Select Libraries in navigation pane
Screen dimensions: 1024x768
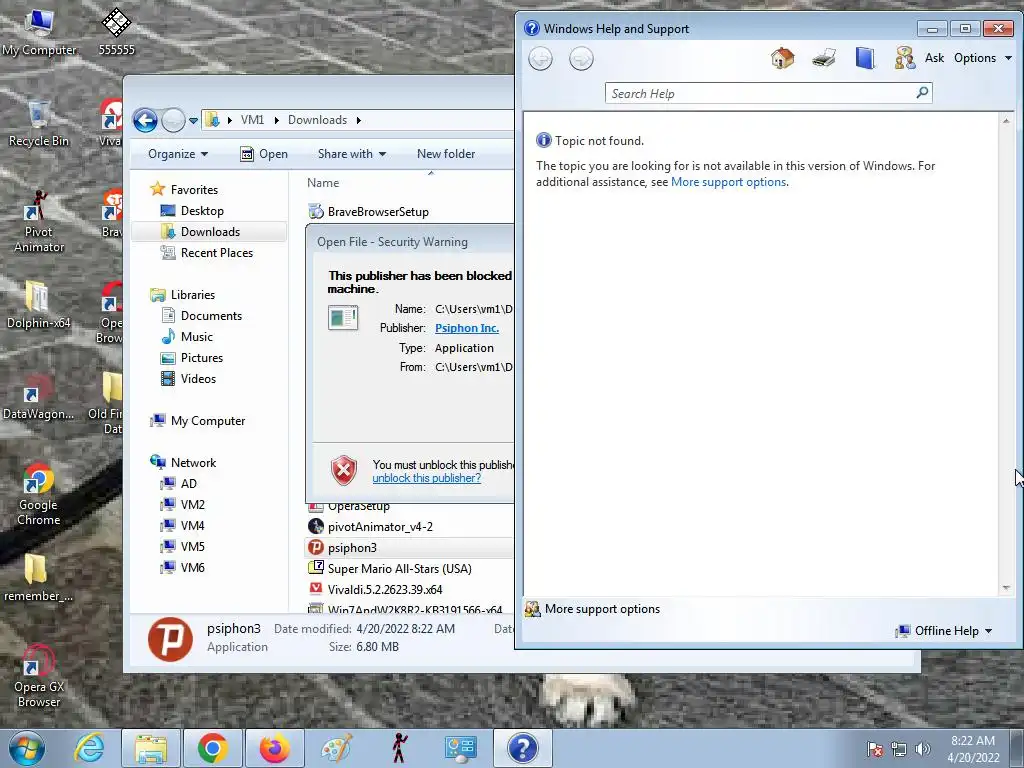click(x=193, y=295)
